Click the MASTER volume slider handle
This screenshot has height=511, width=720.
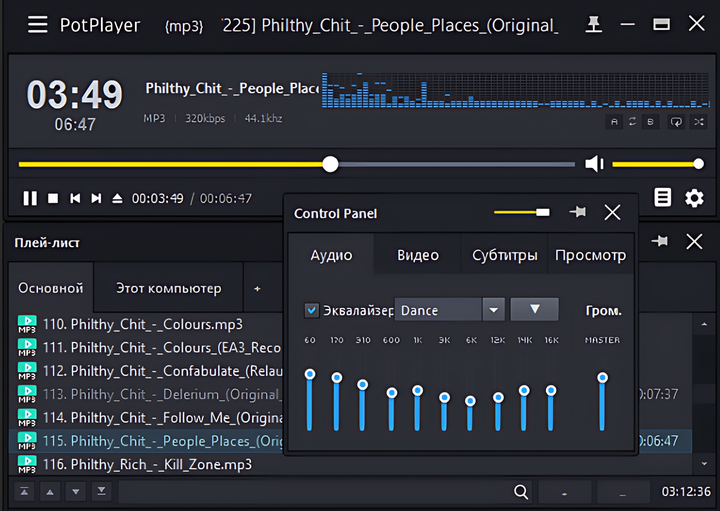(x=602, y=378)
